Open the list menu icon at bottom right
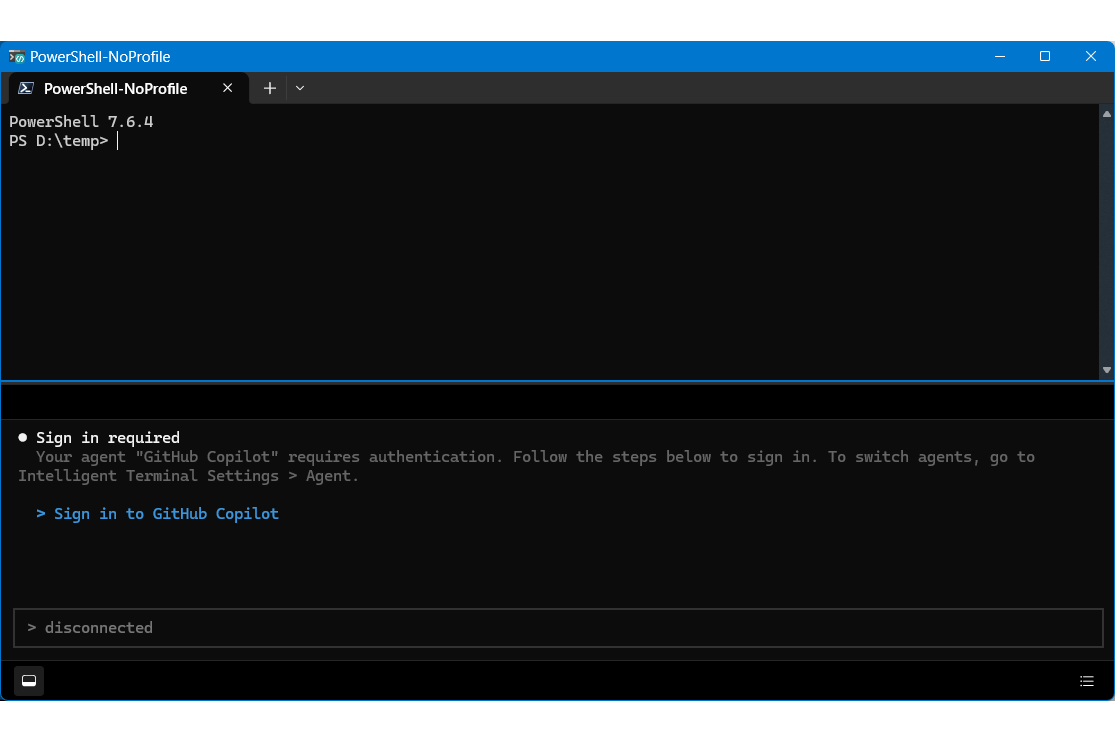1115x743 pixels. (x=1087, y=681)
